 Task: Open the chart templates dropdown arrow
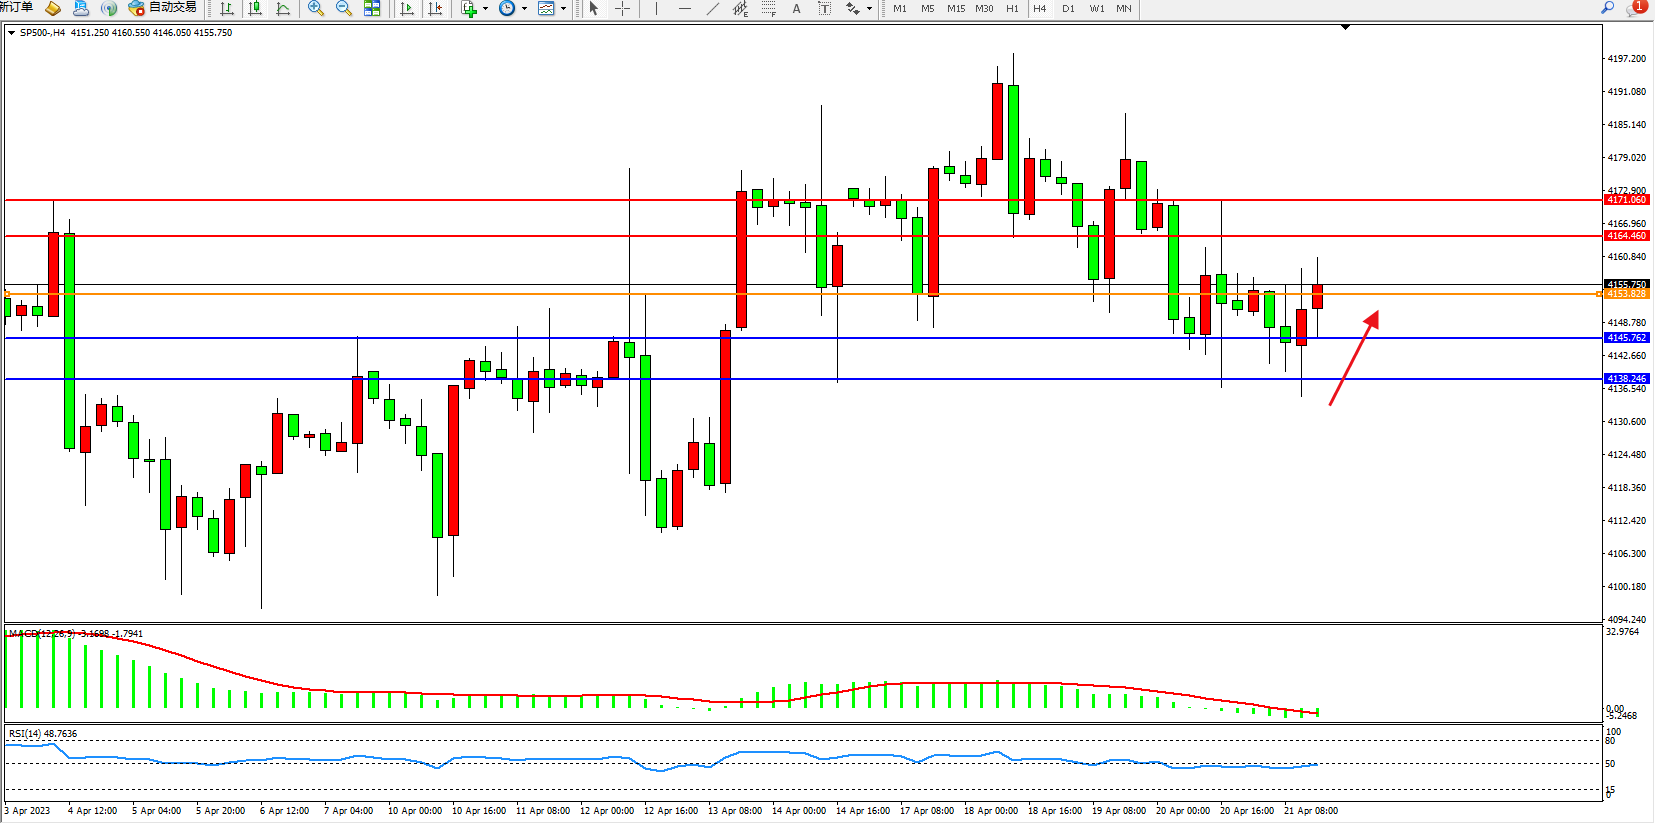click(x=563, y=9)
